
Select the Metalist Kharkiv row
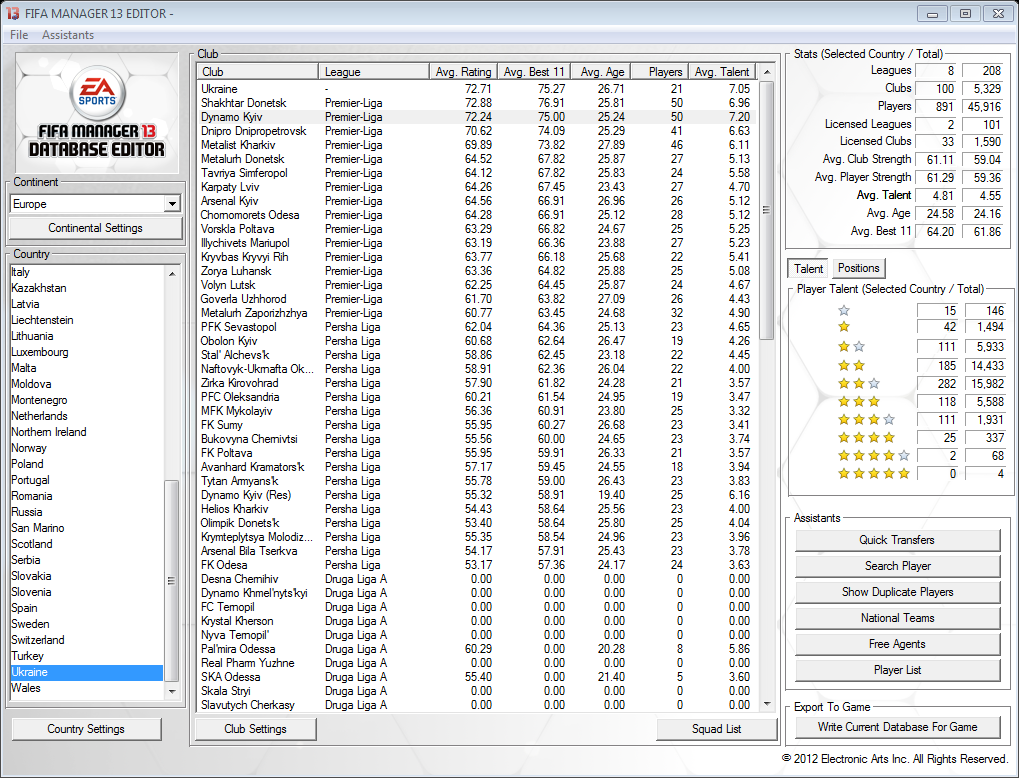[x=478, y=145]
